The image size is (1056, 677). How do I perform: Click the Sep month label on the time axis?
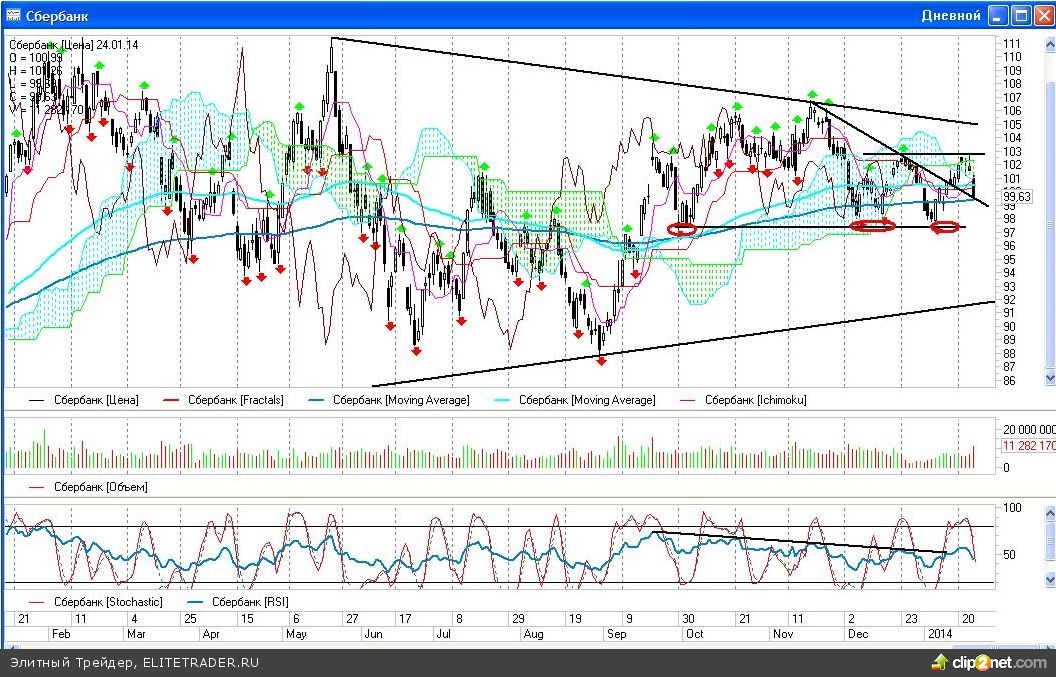click(616, 634)
